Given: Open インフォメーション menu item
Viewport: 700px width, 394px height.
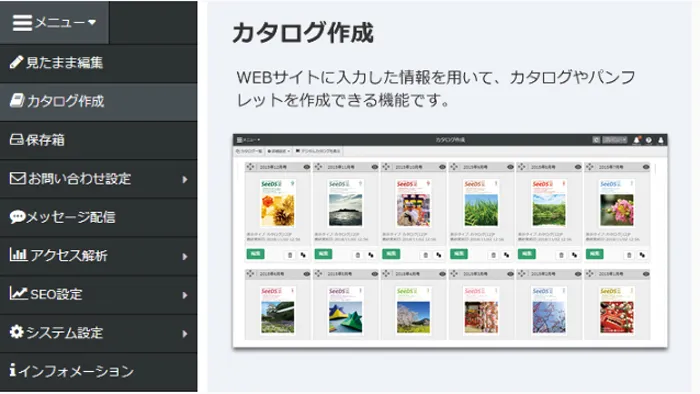Looking at the screenshot, I should click(98, 372).
